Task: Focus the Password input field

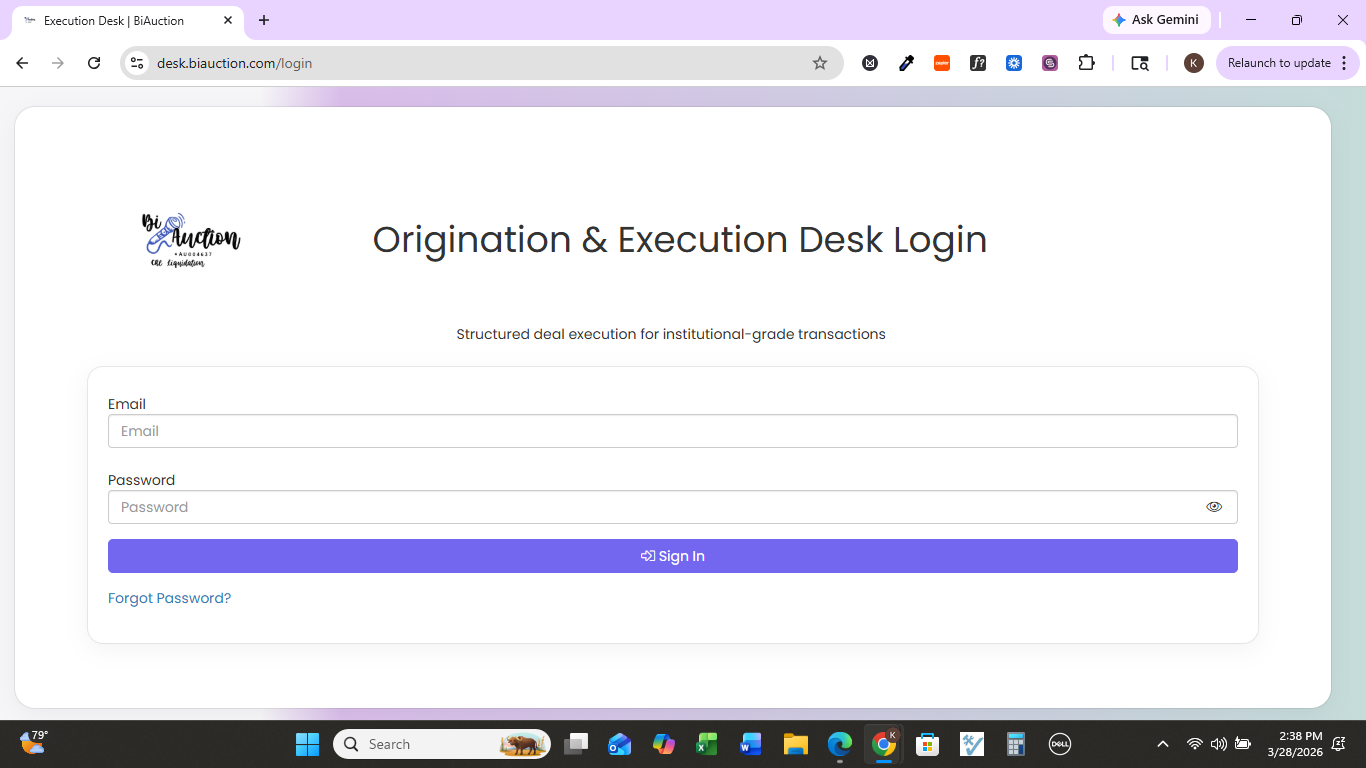Action: coord(673,507)
